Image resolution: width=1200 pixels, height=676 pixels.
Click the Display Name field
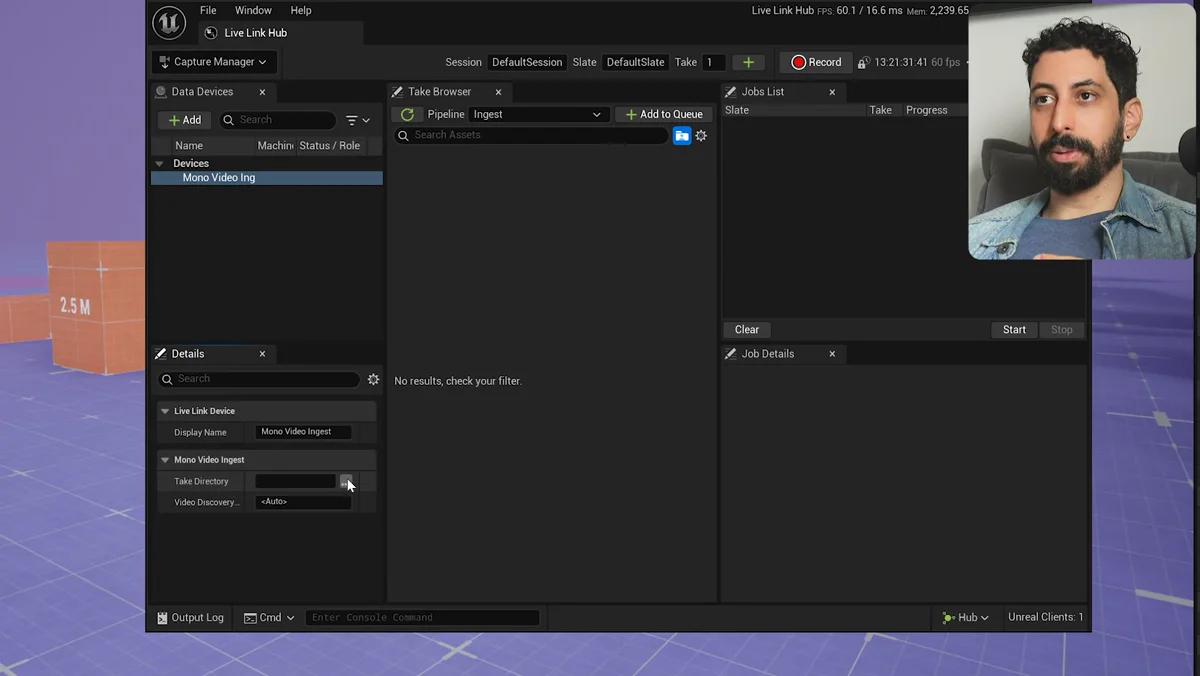click(x=303, y=432)
